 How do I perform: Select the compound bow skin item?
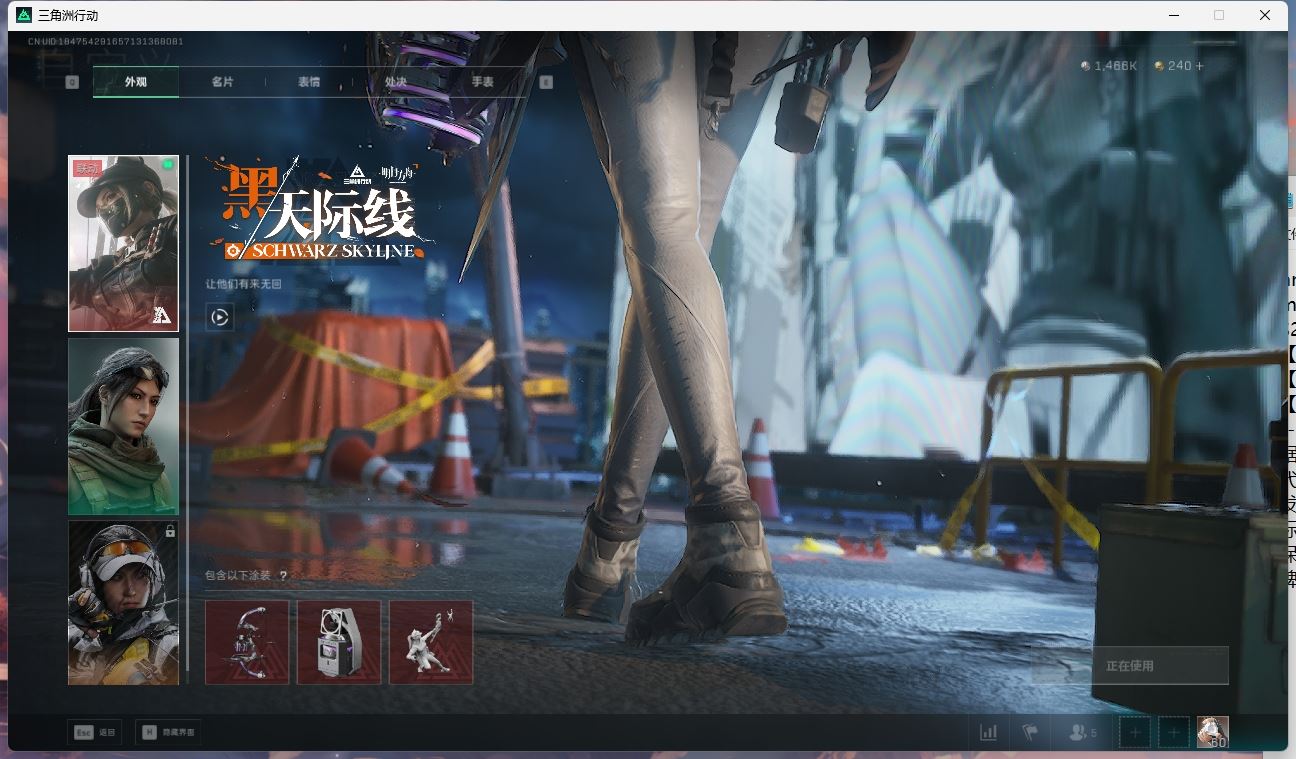pyautogui.click(x=247, y=642)
